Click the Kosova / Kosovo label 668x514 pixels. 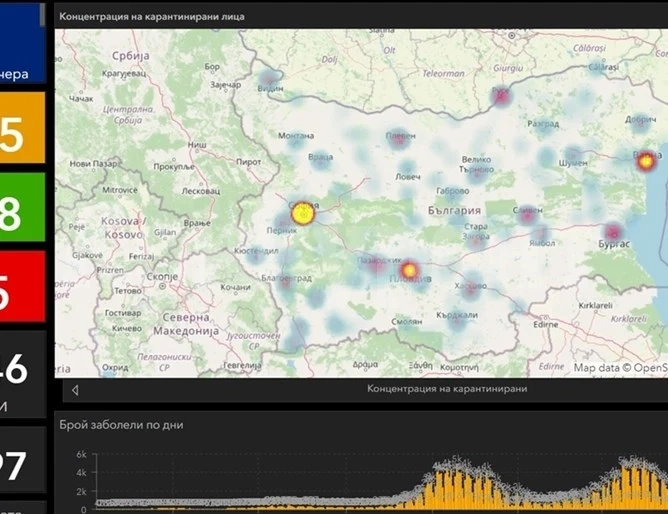click(124, 228)
